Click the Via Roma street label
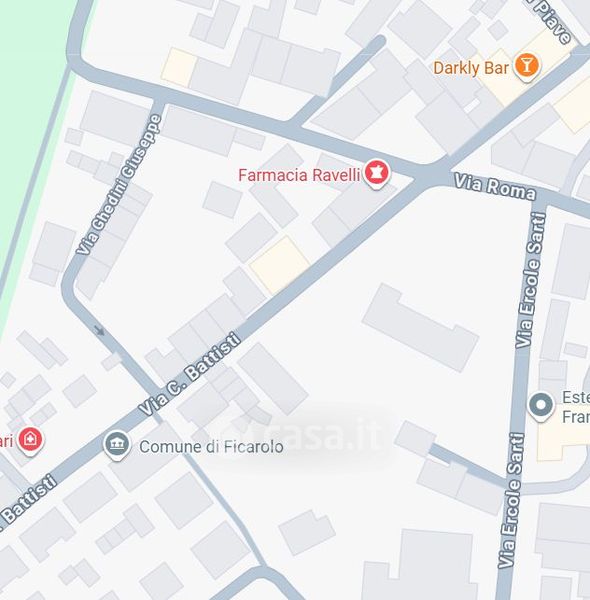Screen dimensions: 590x600 pyautogui.click(x=494, y=186)
